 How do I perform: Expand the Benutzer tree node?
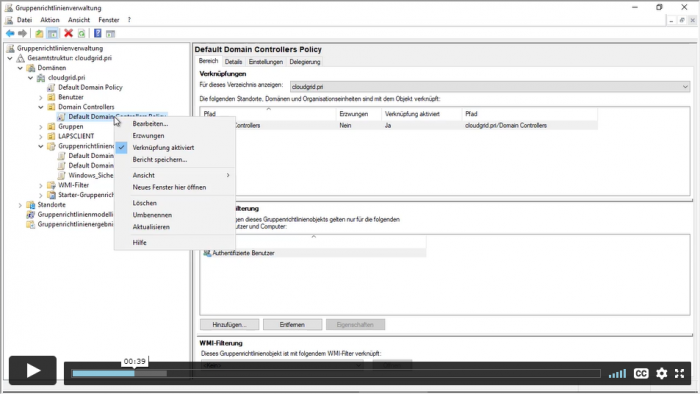41,97
